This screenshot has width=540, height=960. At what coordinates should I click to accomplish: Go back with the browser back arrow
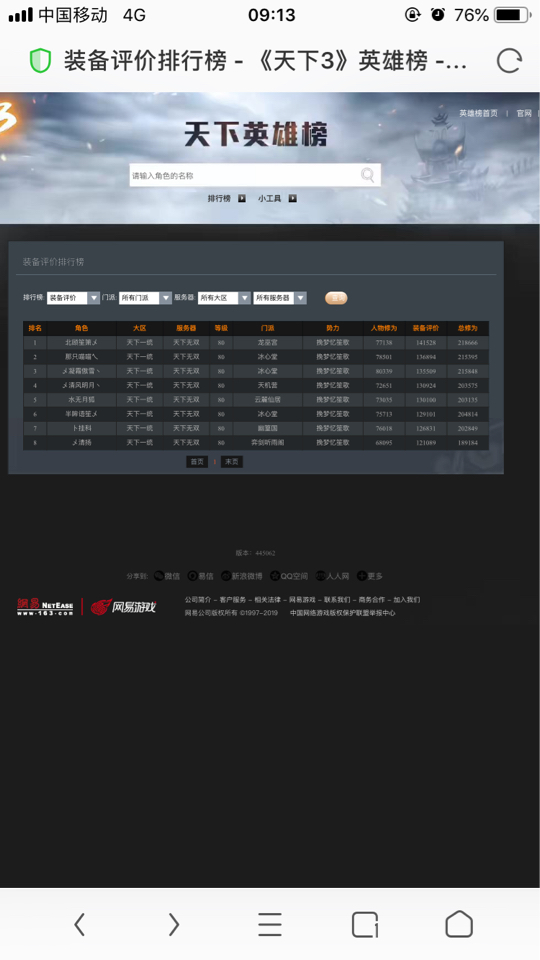[x=79, y=924]
